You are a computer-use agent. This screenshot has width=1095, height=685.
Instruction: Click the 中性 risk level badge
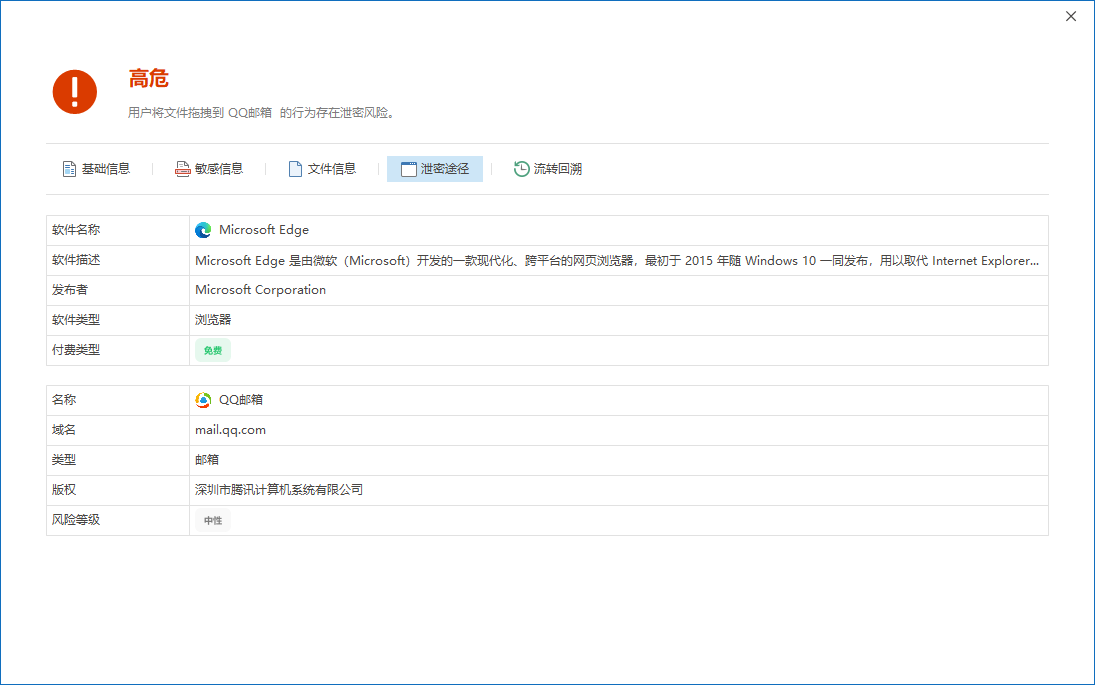pyautogui.click(x=213, y=521)
